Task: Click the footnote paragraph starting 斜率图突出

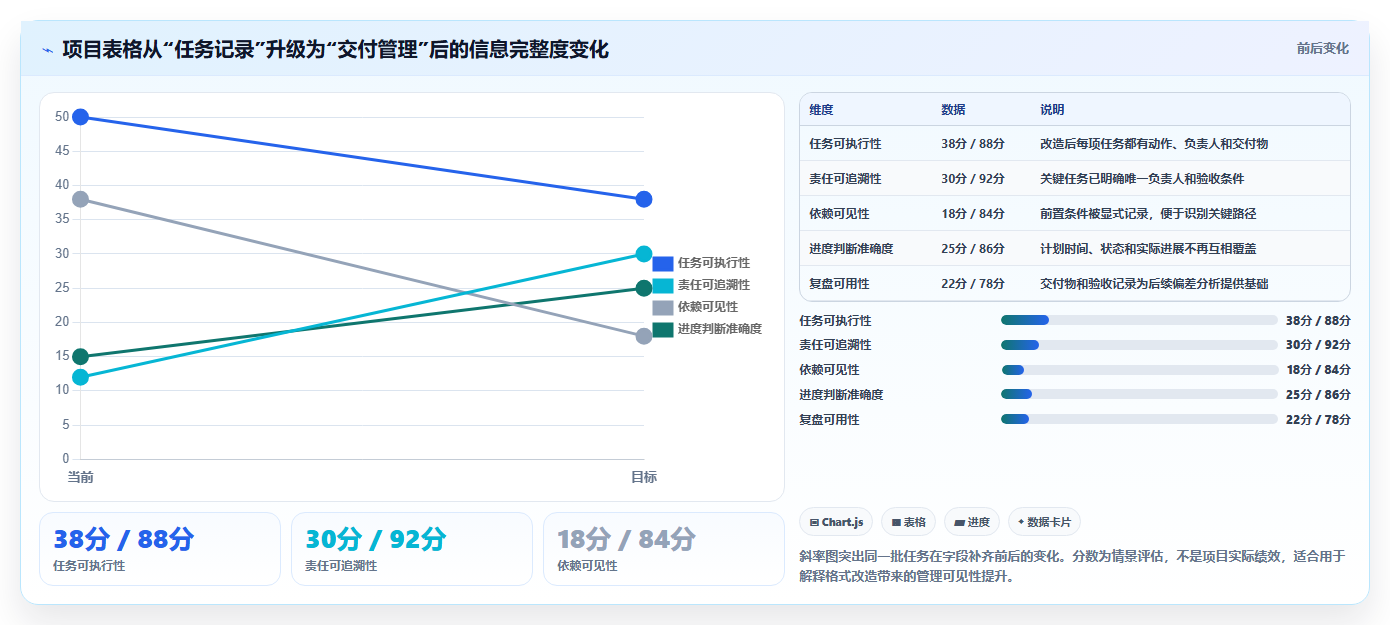Action: coord(1073,567)
